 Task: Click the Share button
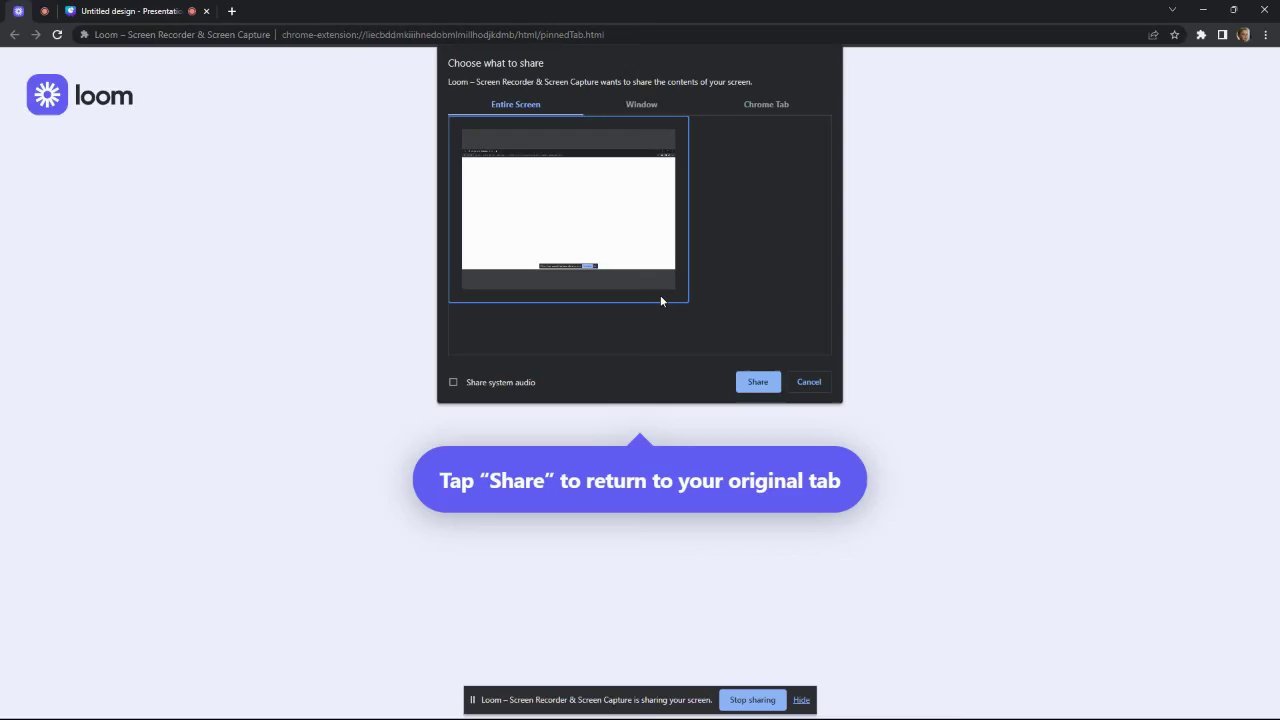(758, 382)
